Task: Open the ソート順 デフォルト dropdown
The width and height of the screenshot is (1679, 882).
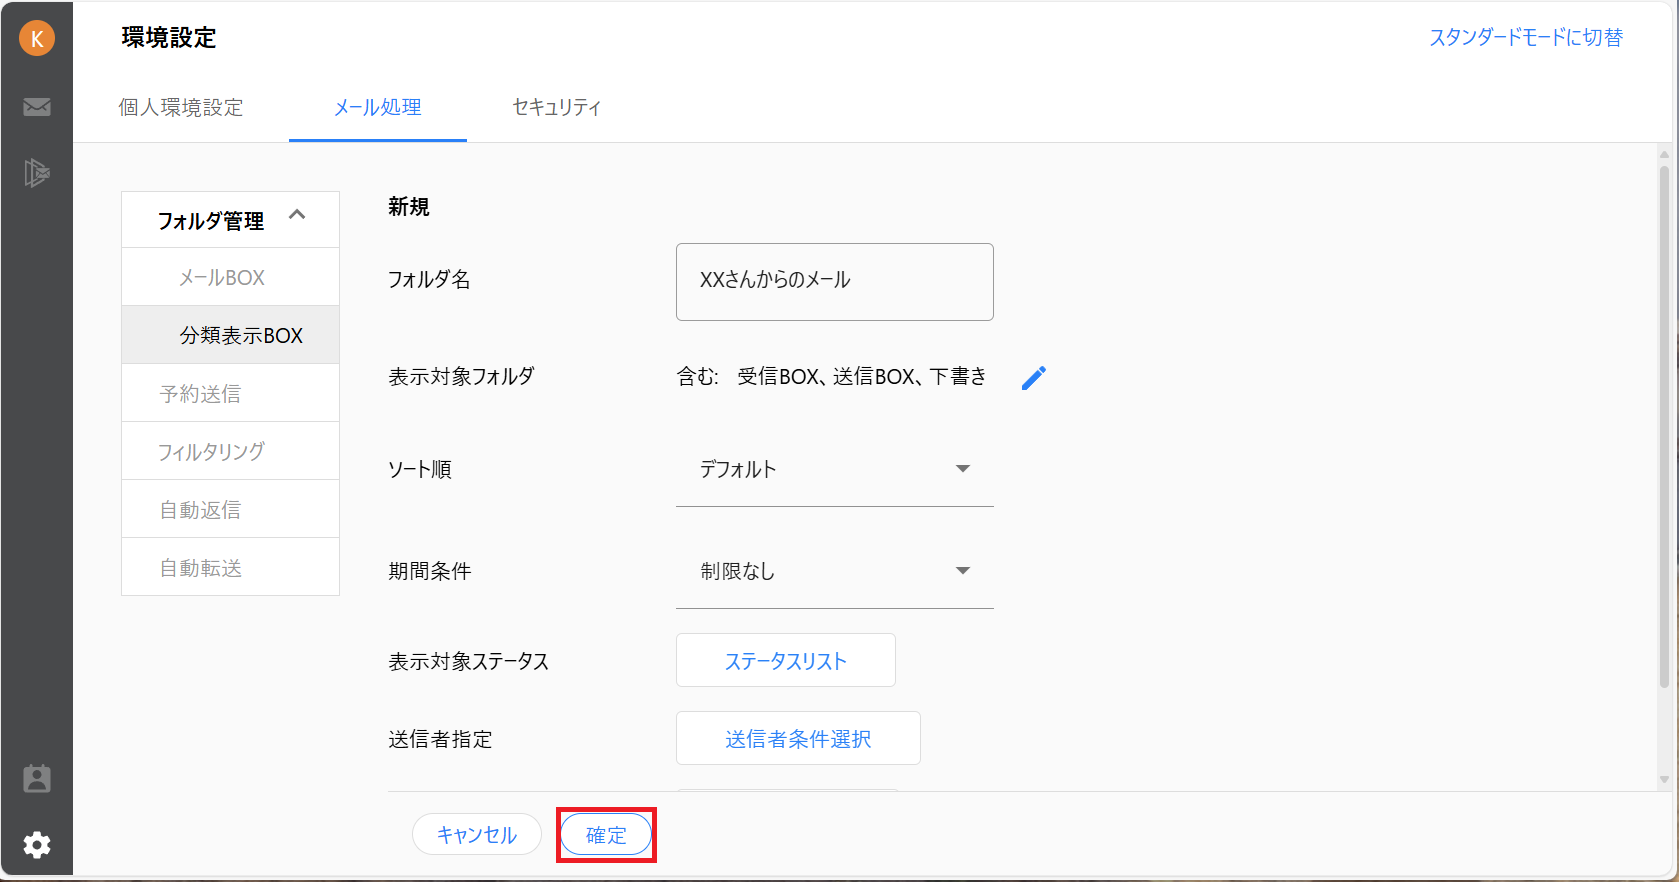Action: click(835, 469)
